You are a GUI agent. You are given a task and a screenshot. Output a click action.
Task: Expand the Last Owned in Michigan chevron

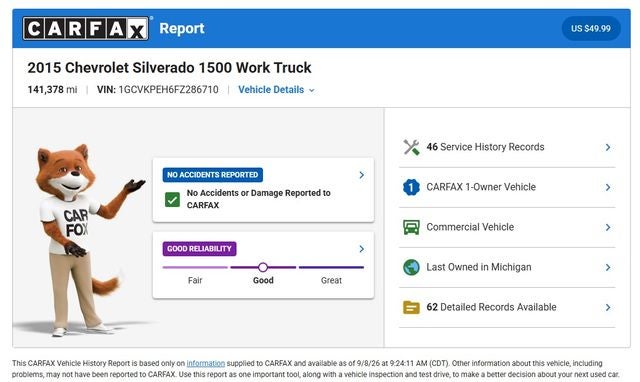pyautogui.click(x=608, y=267)
